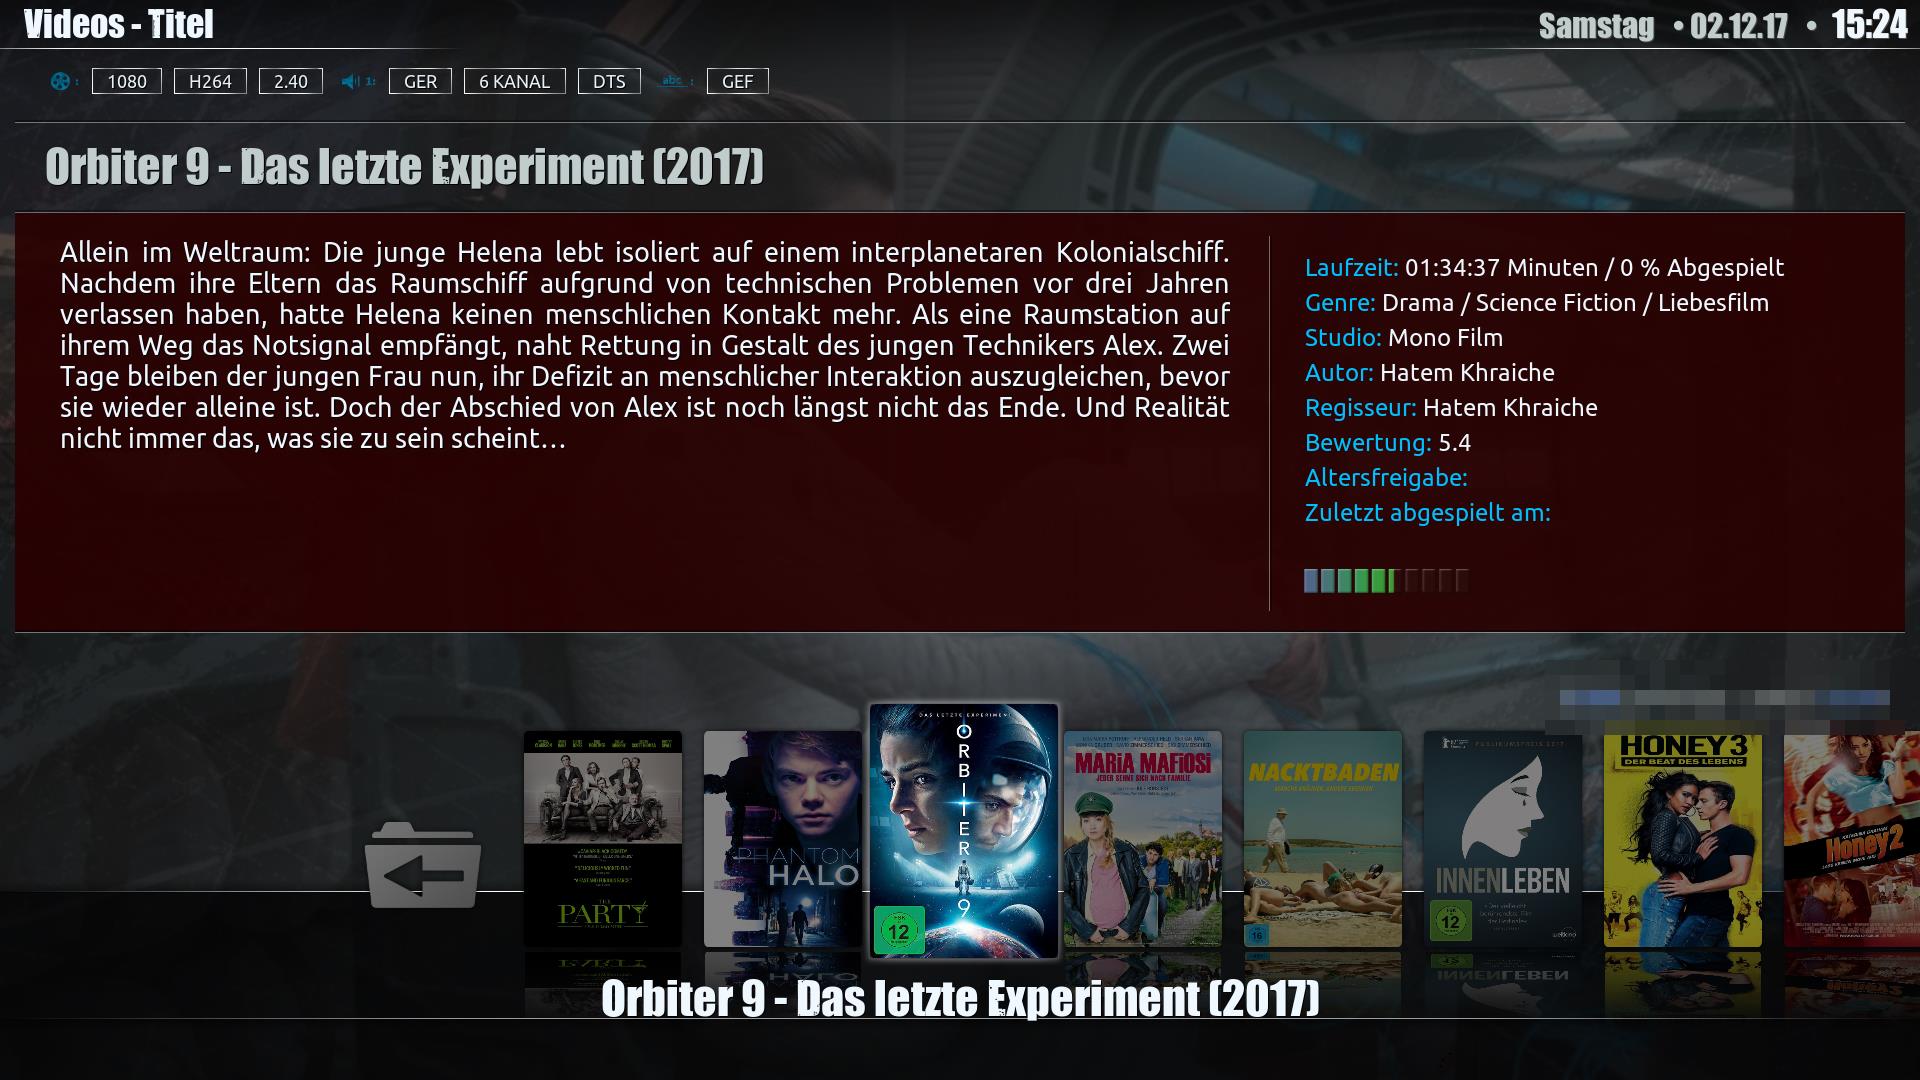The height and width of the screenshot is (1080, 1920).
Task: Open the Honey 3 poster
Action: [1683, 838]
